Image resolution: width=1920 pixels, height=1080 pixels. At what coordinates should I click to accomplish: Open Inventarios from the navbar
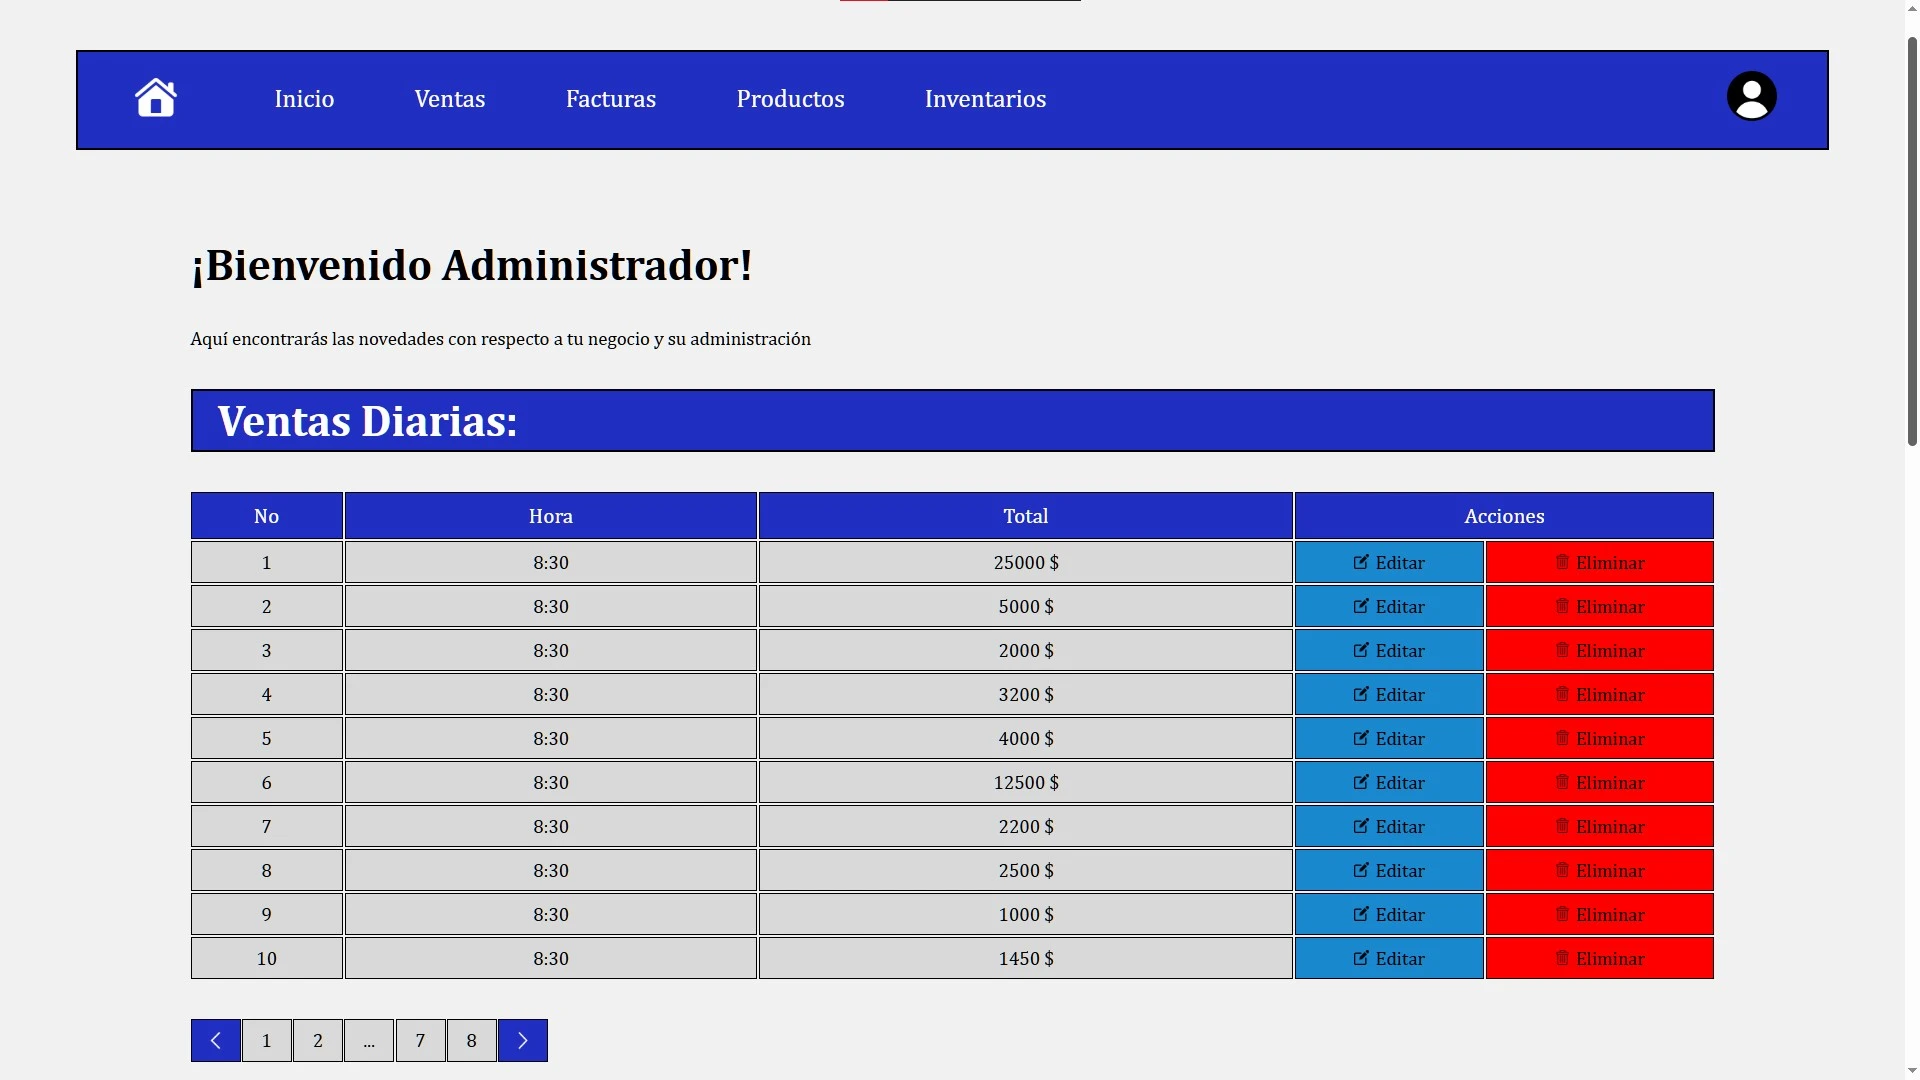[x=985, y=99]
